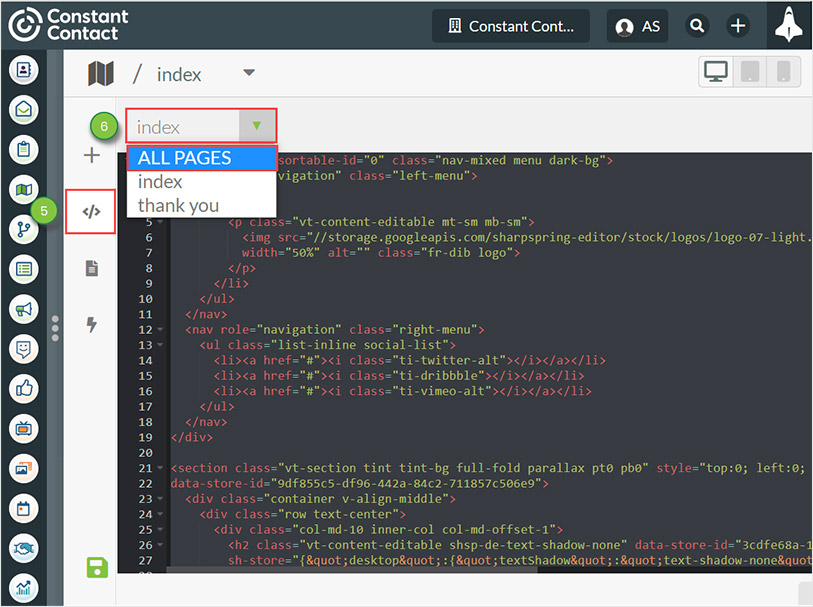Click the lightning bolt actions icon
Image resolution: width=813 pixels, height=607 pixels.
[x=91, y=323]
